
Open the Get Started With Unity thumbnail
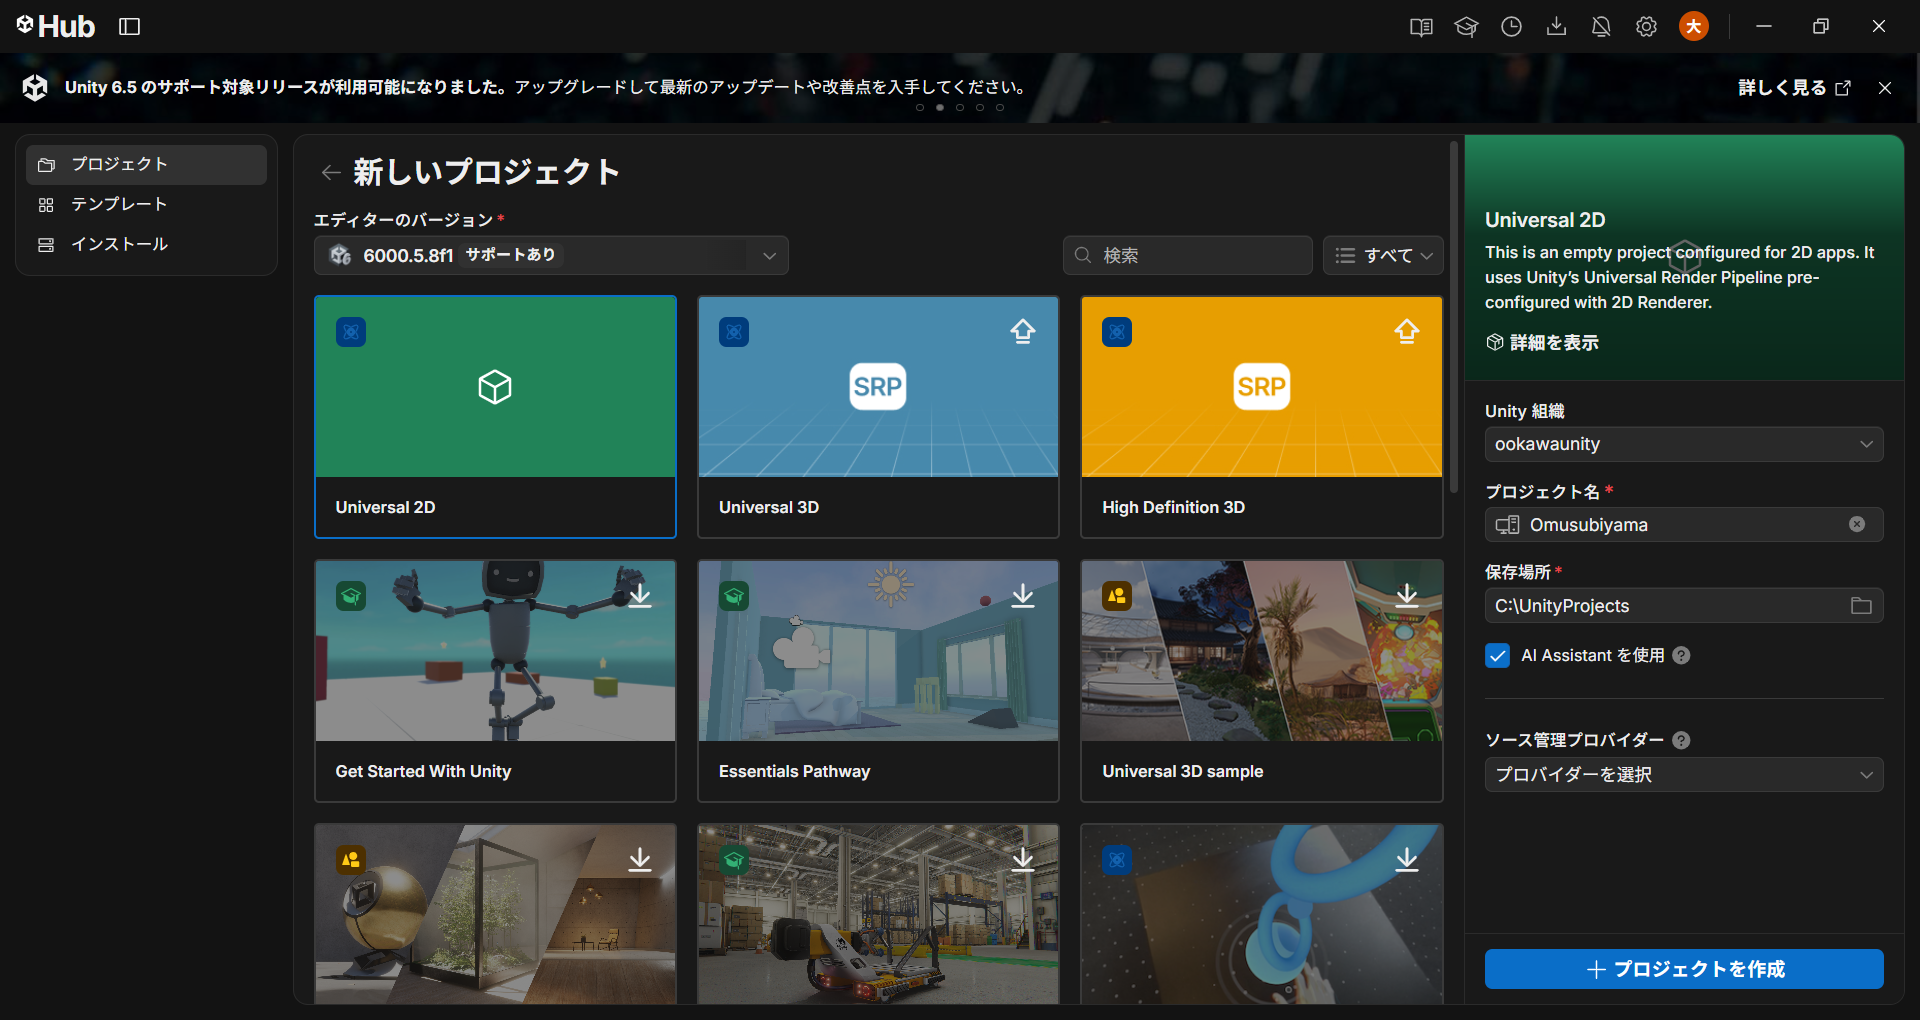pos(495,651)
